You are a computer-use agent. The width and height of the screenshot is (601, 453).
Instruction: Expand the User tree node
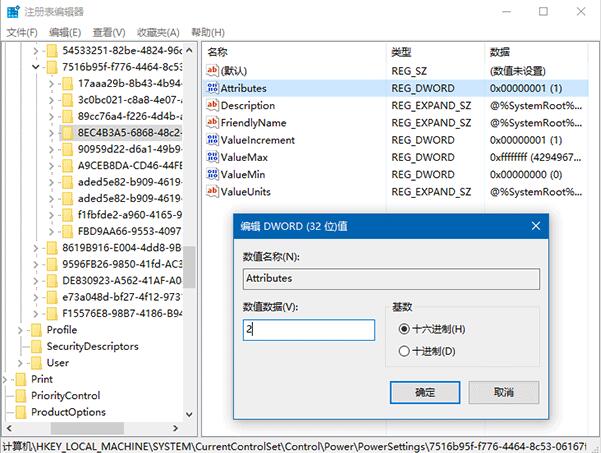[20, 363]
